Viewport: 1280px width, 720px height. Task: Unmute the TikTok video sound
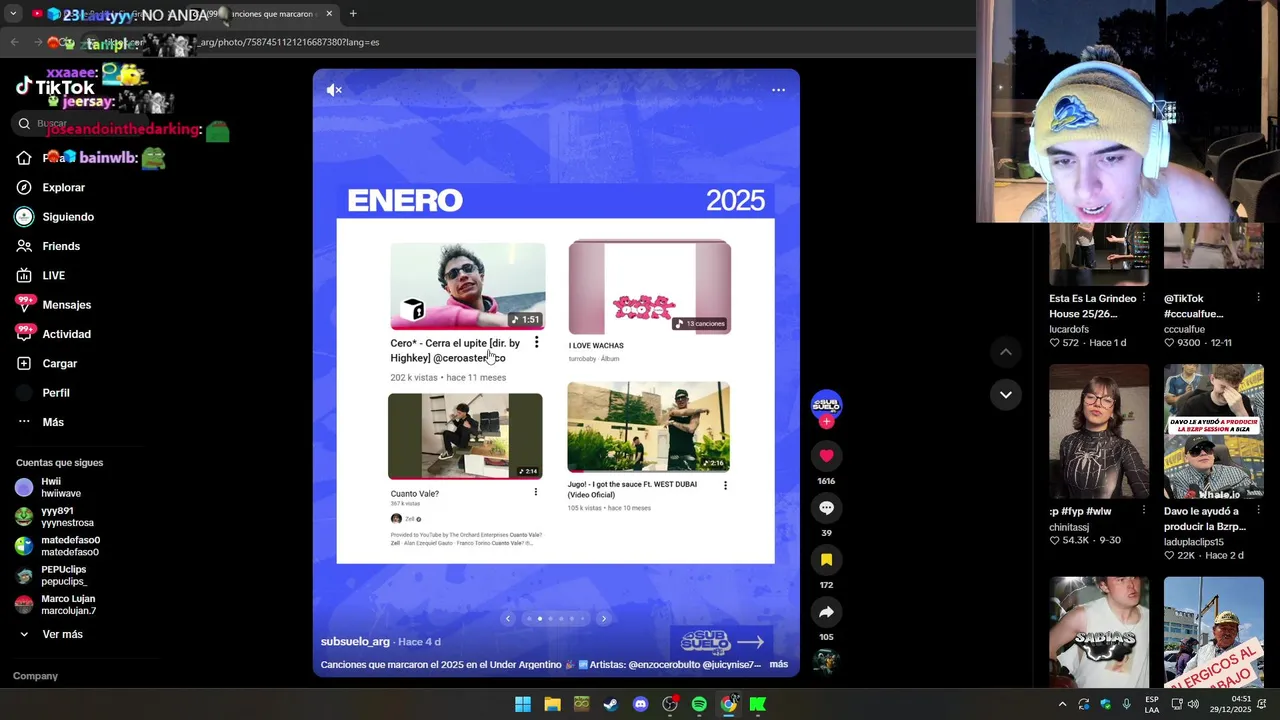(x=334, y=90)
